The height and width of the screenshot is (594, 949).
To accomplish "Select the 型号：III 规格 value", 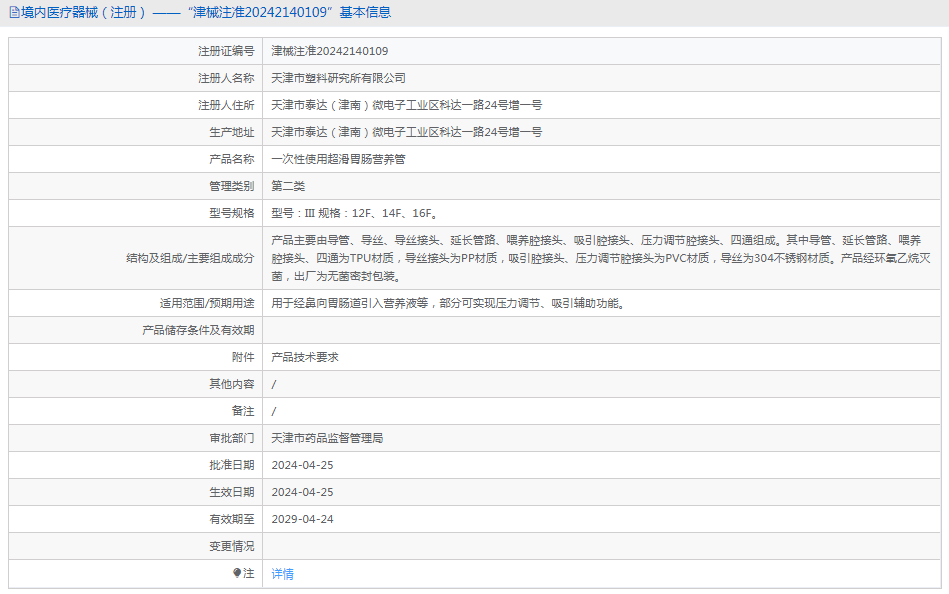I will click(x=355, y=213).
